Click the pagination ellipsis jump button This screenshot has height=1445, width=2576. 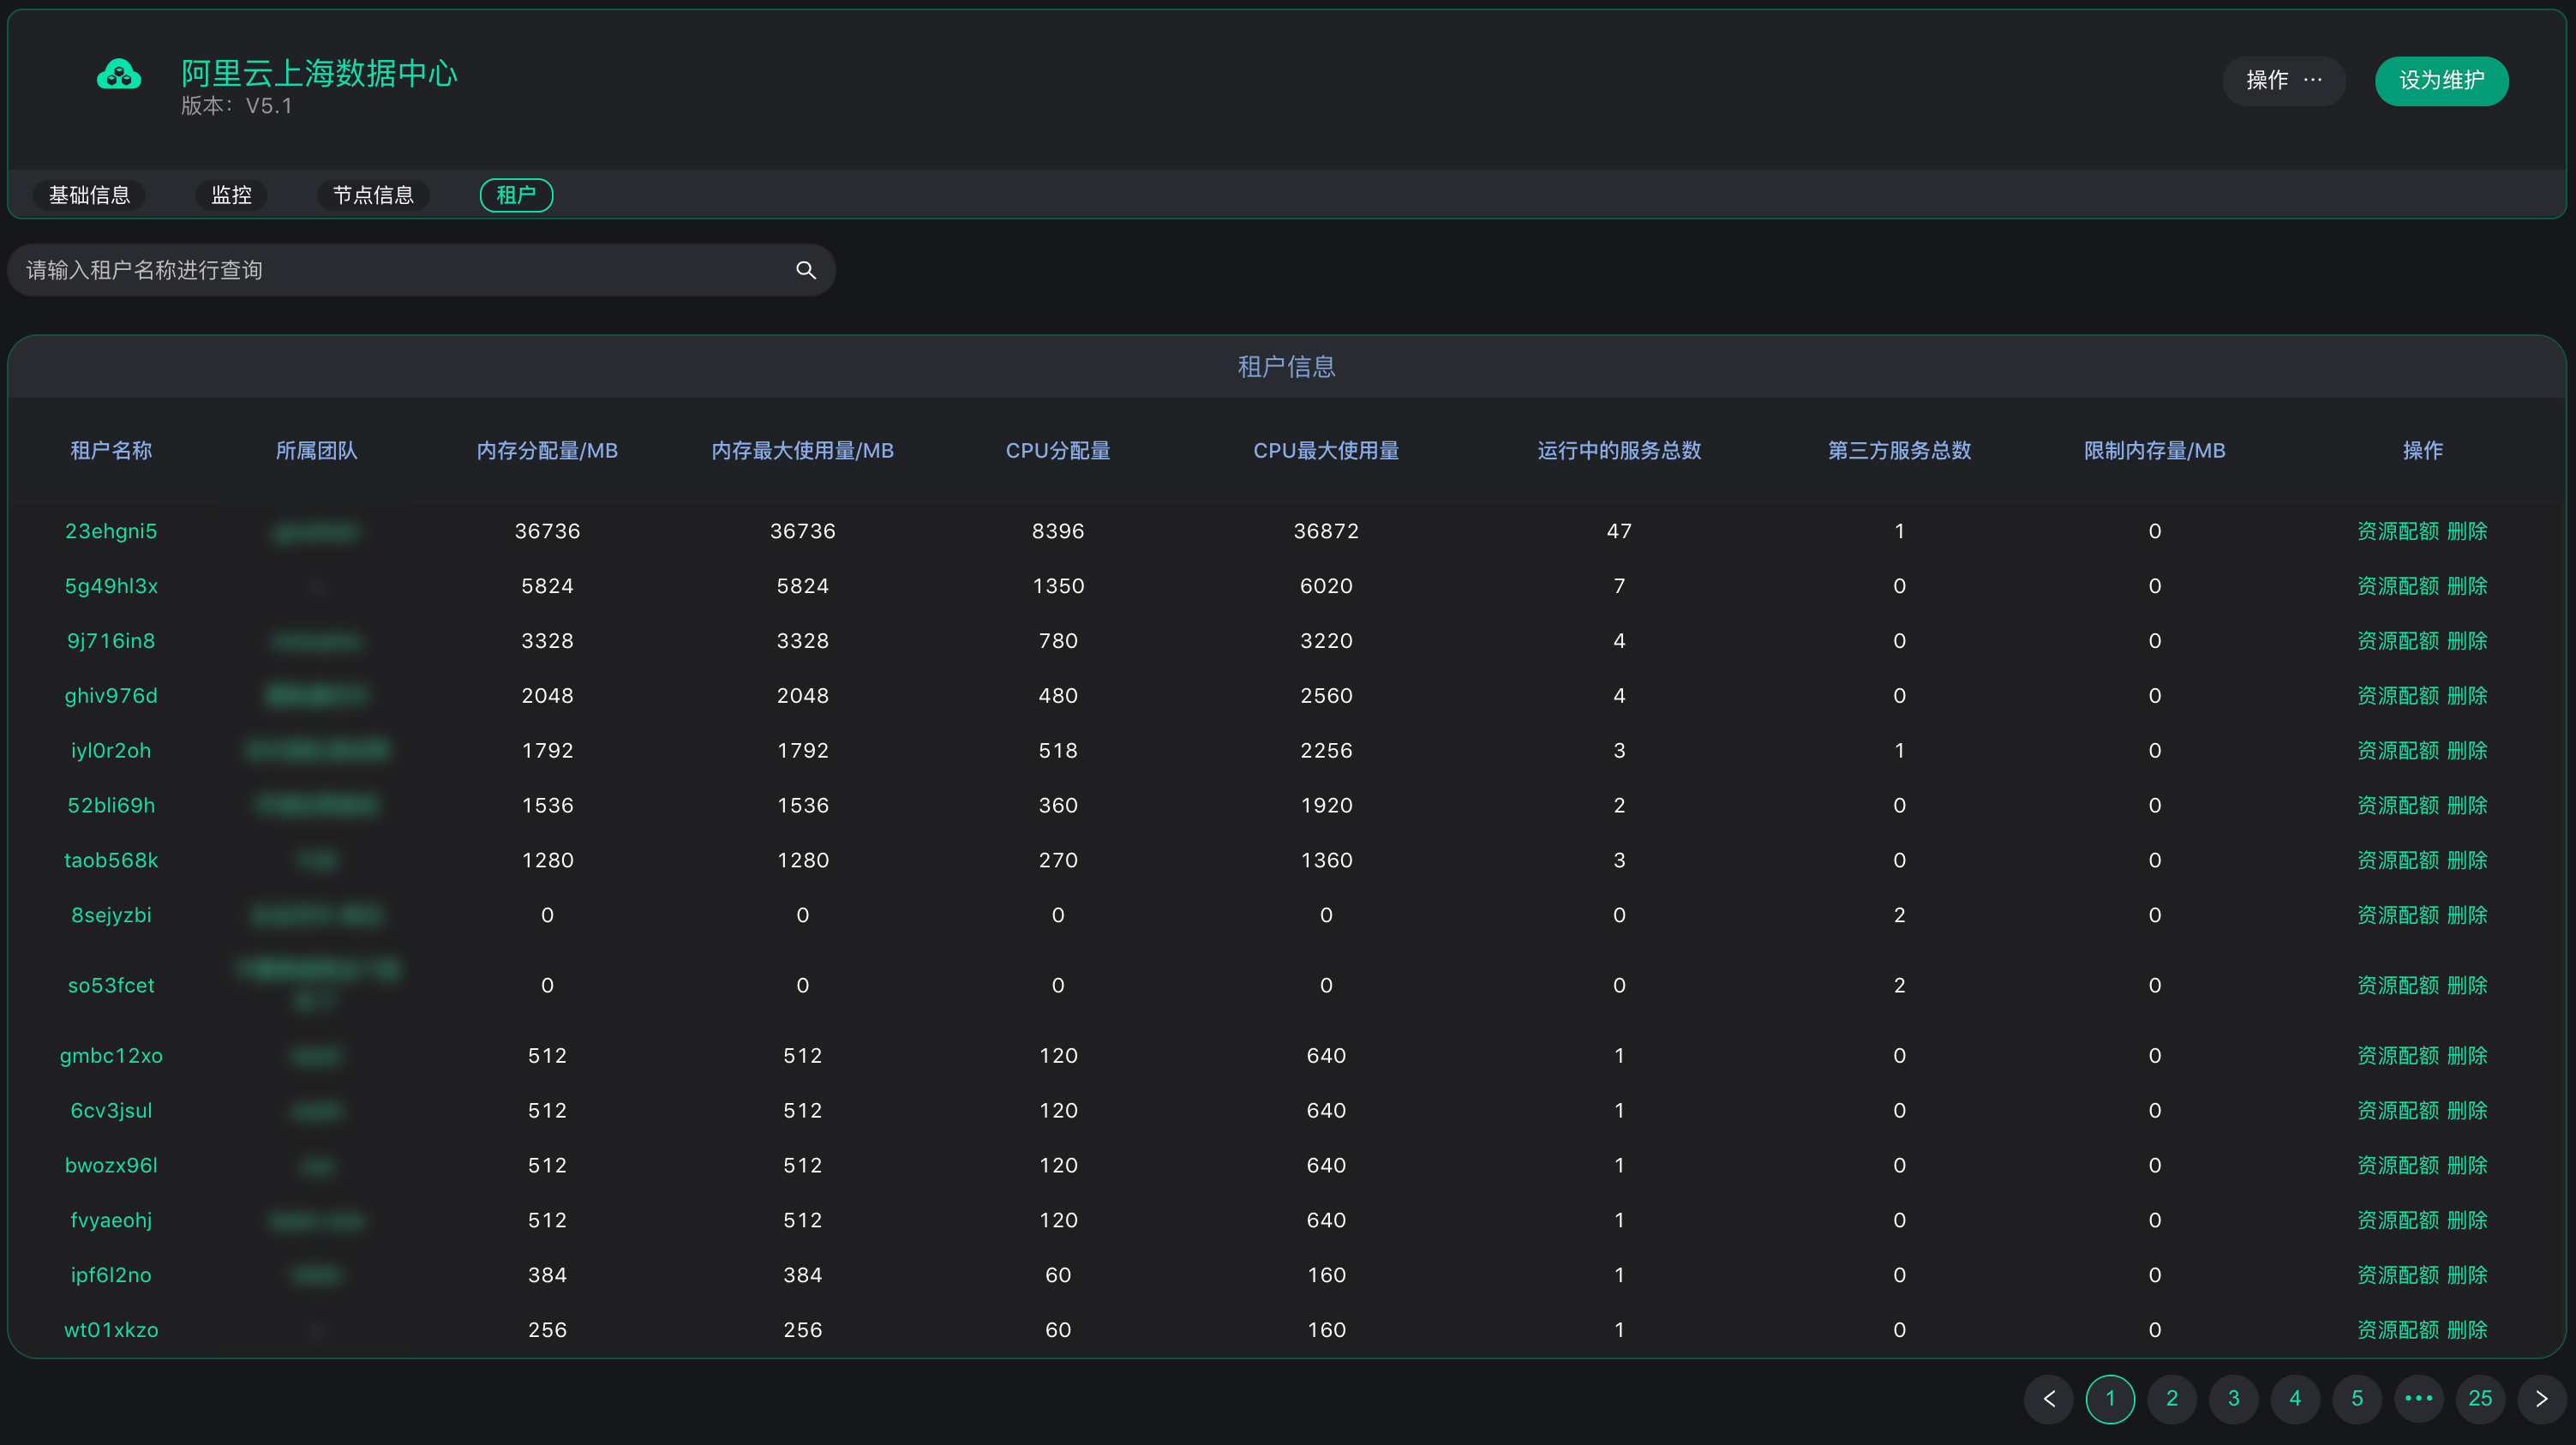point(2418,1398)
